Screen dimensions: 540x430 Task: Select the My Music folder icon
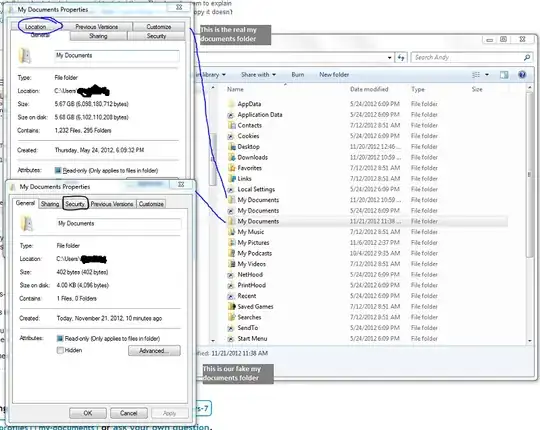point(231,232)
